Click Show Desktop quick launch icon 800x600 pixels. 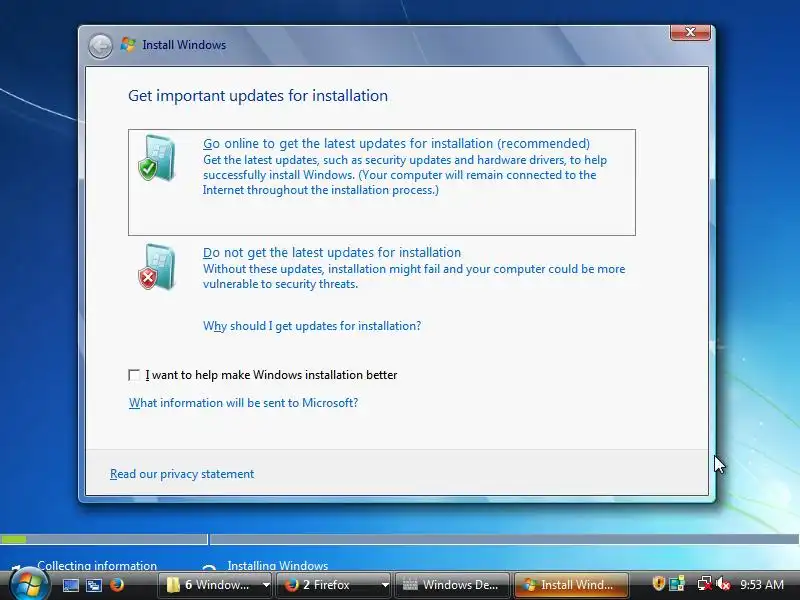(70, 585)
